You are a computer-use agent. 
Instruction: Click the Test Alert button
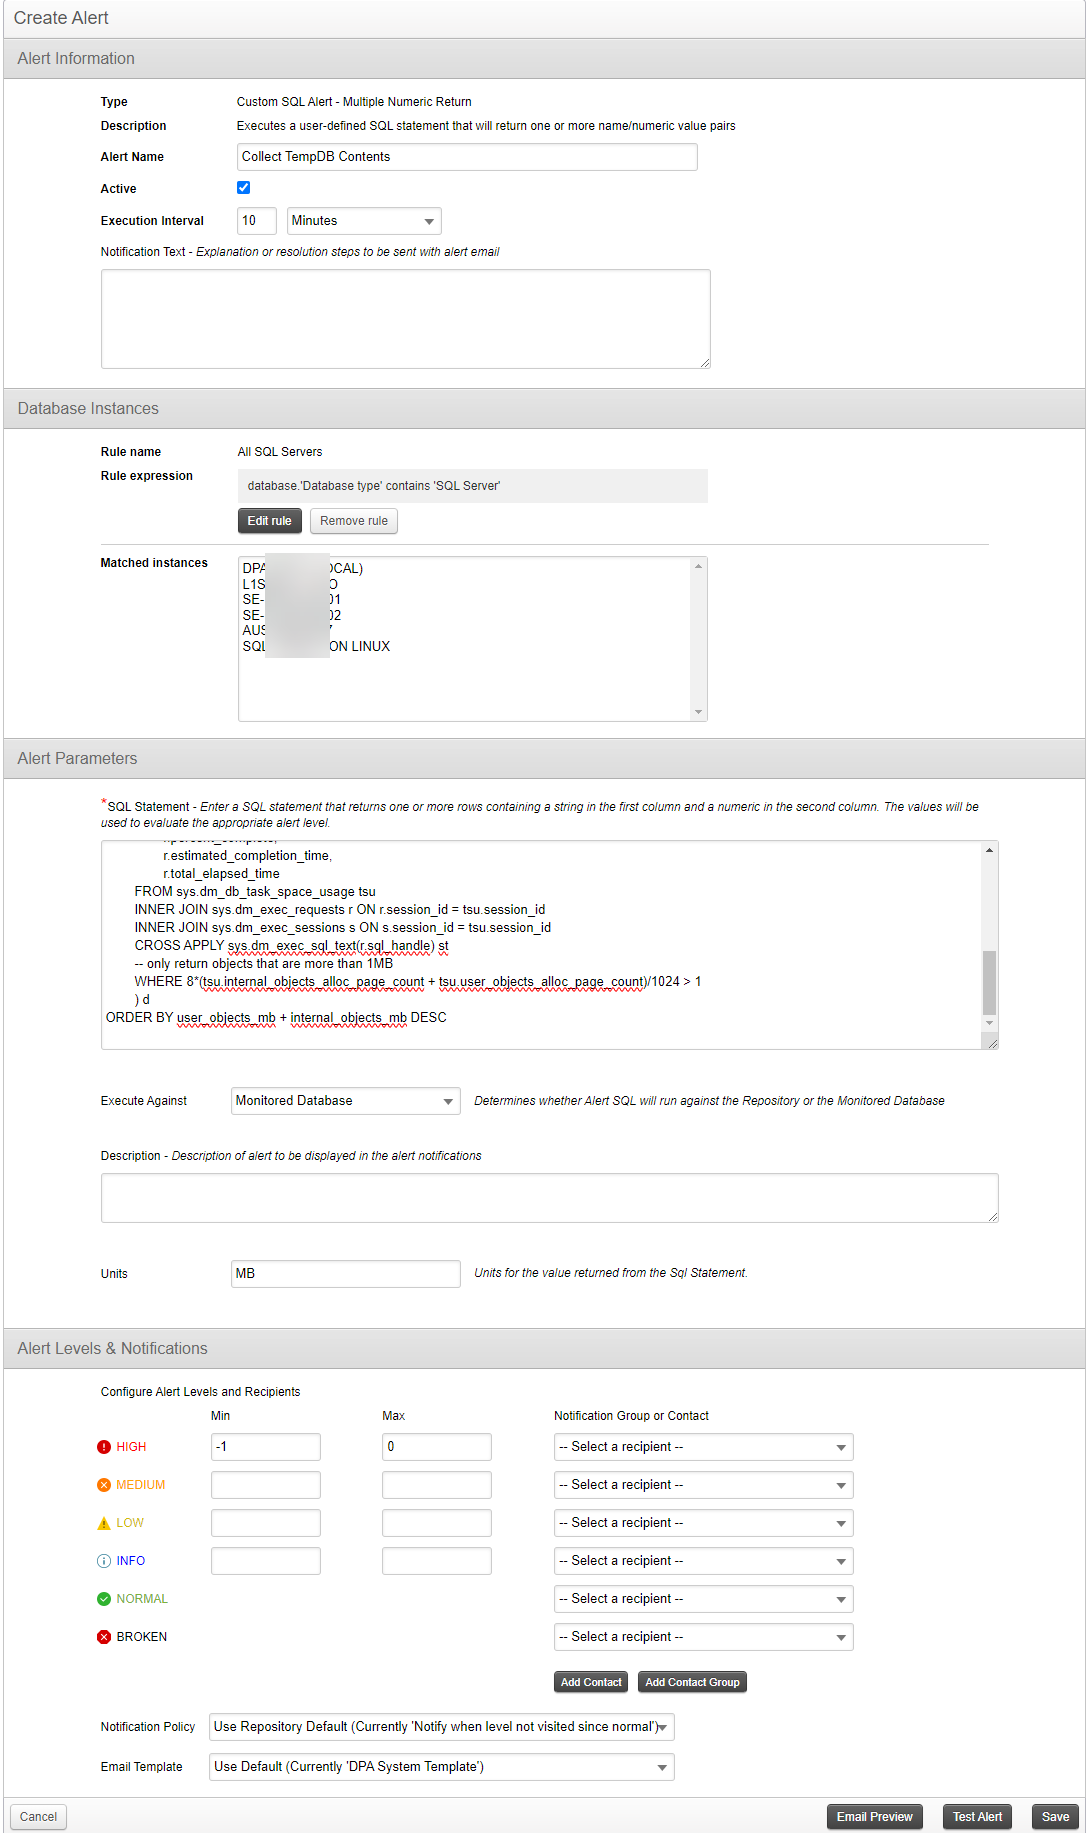[x=977, y=1817]
